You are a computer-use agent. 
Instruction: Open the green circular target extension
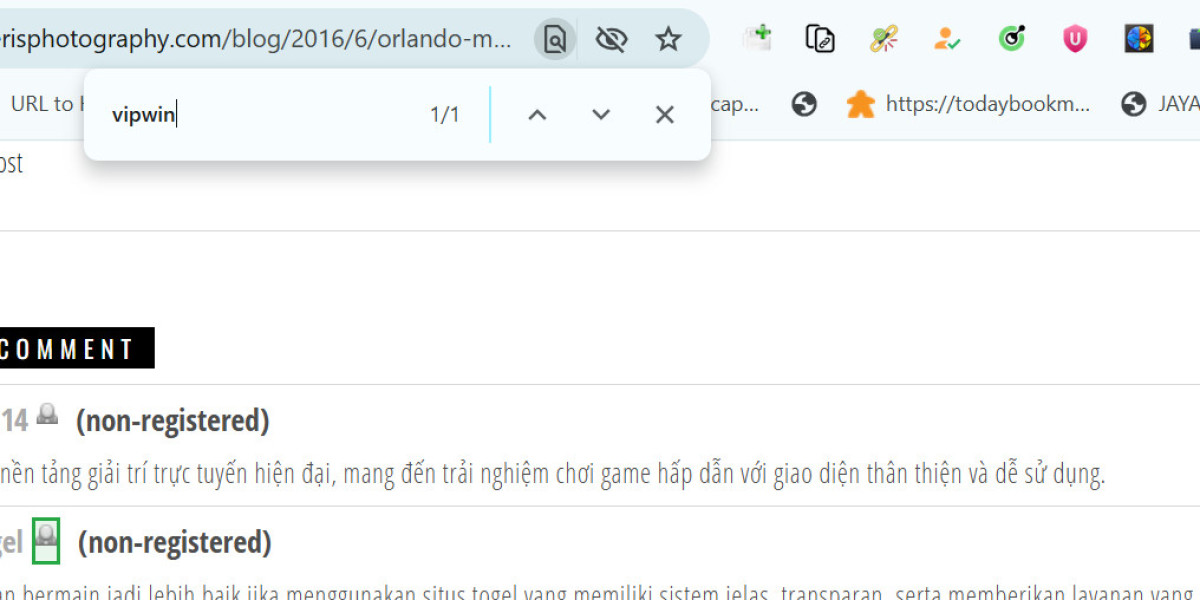pos(1012,38)
